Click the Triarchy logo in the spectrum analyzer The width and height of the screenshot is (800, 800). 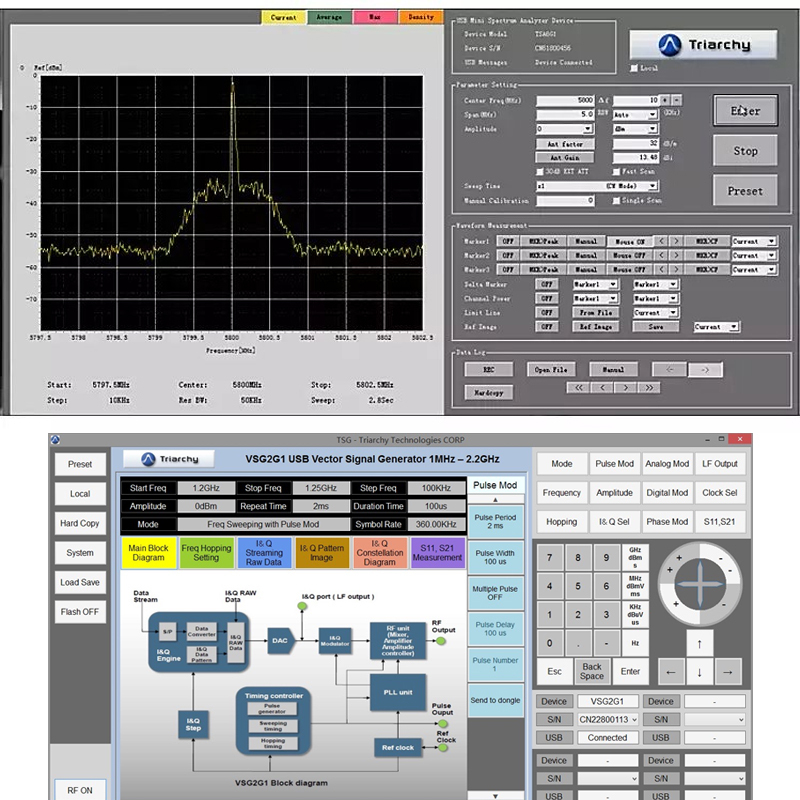coord(703,45)
